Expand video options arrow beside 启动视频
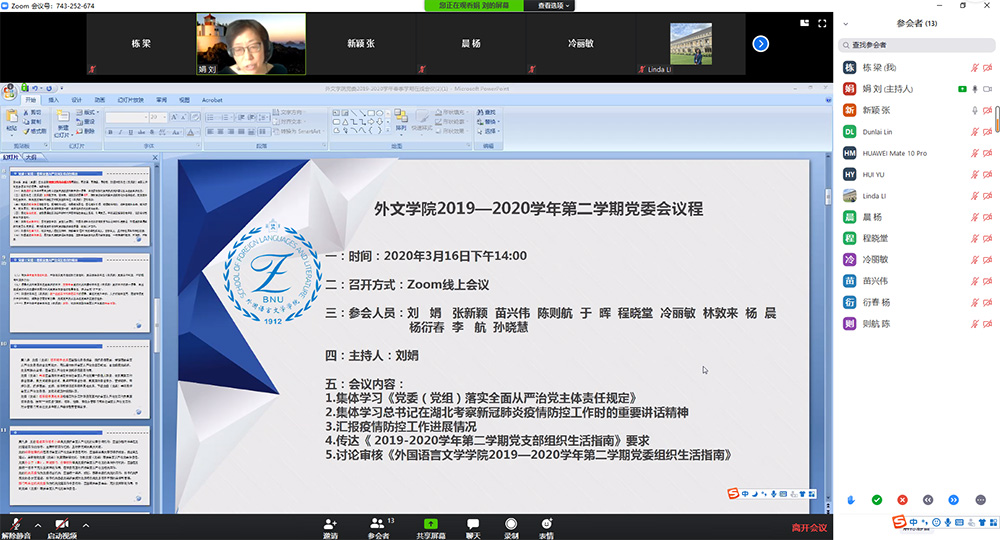This screenshot has height=540, width=1000. pos(86,525)
